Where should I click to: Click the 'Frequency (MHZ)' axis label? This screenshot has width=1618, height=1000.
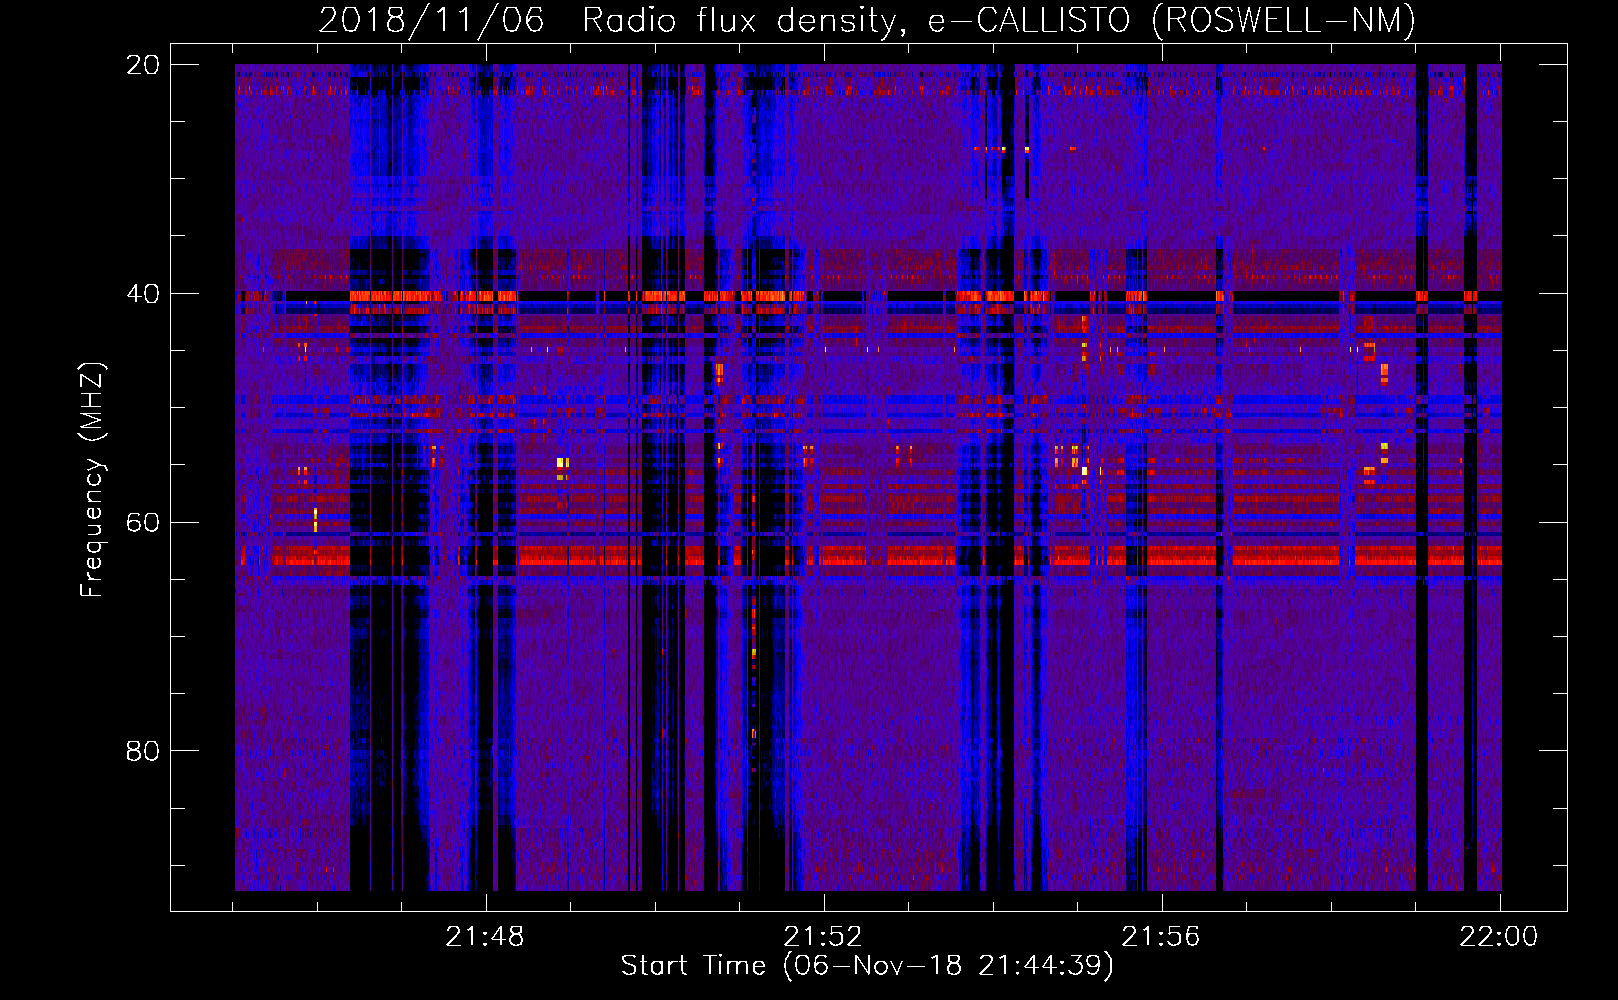92,480
